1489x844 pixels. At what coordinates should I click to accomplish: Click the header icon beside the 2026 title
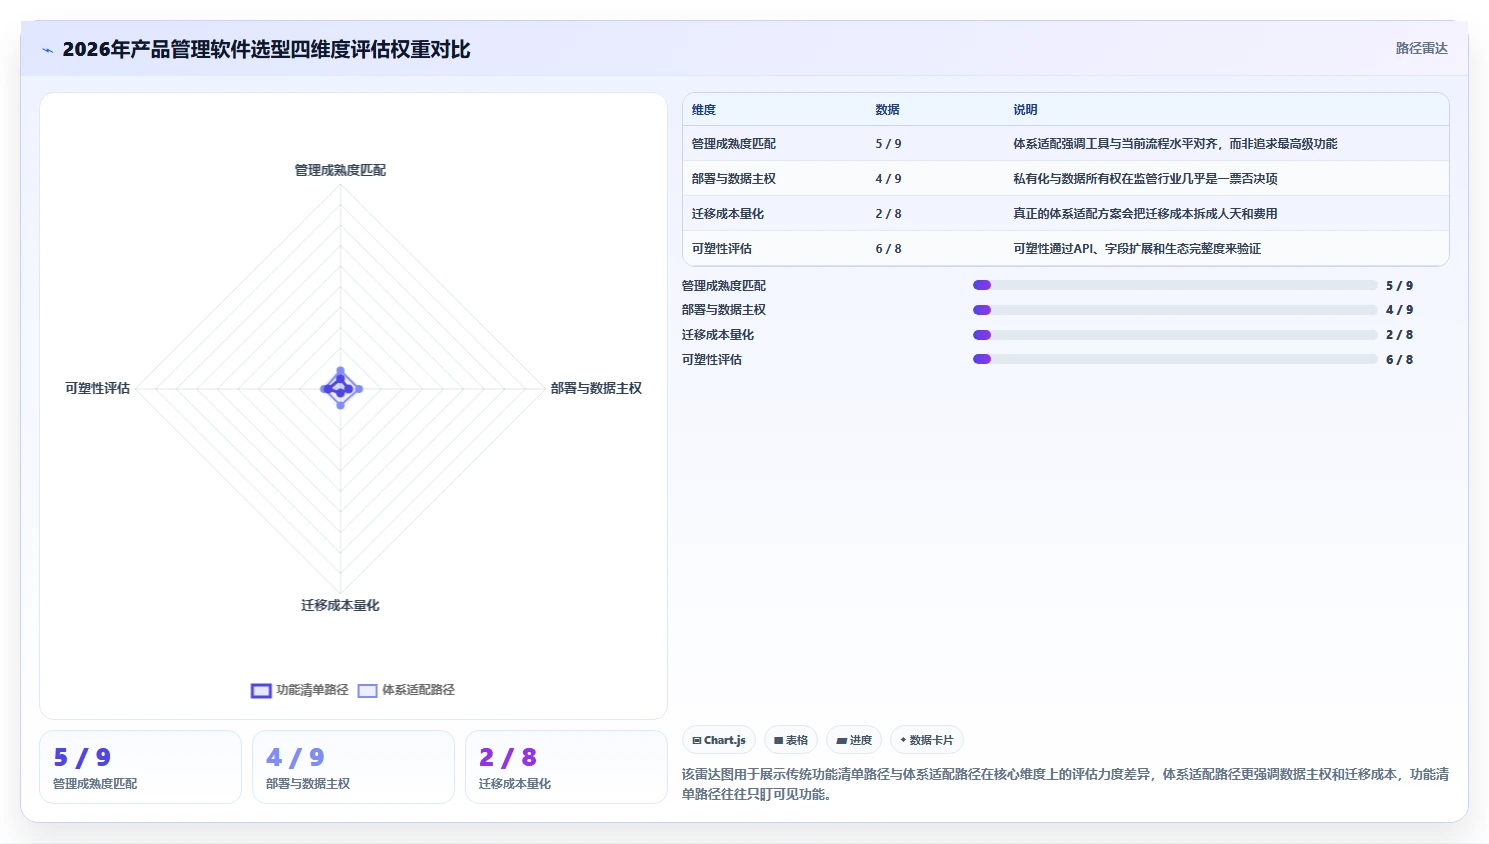[x=47, y=50]
